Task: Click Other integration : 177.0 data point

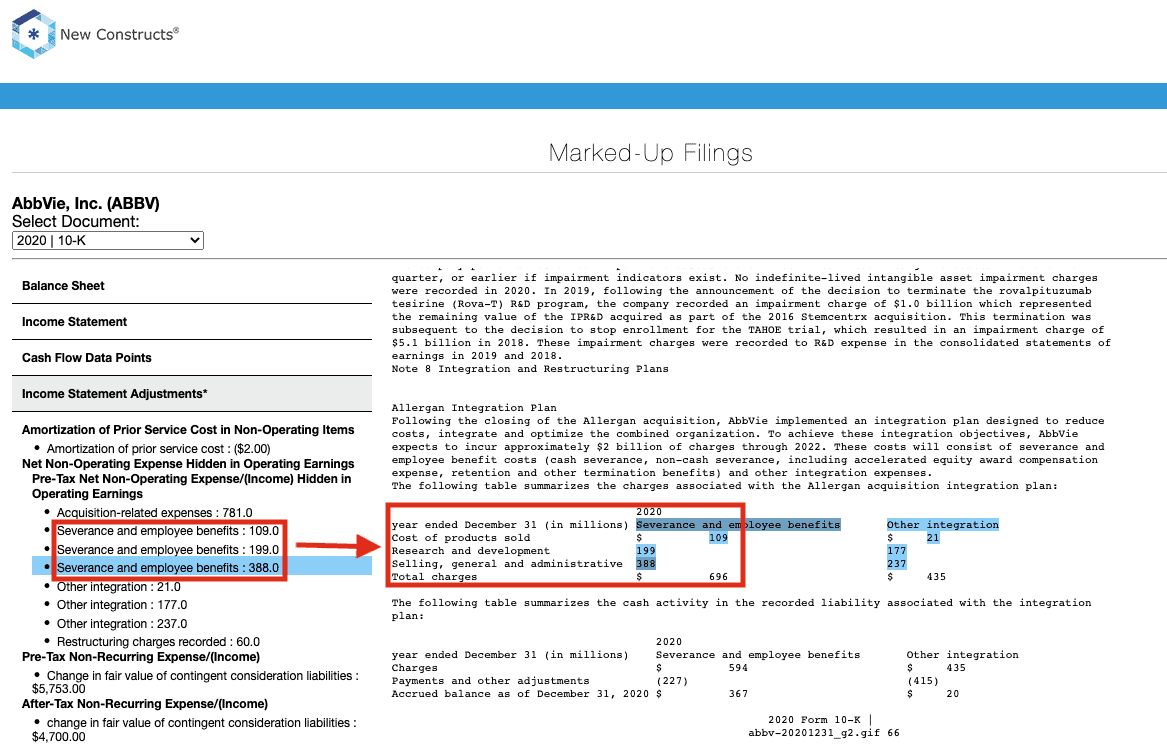Action: (122, 605)
